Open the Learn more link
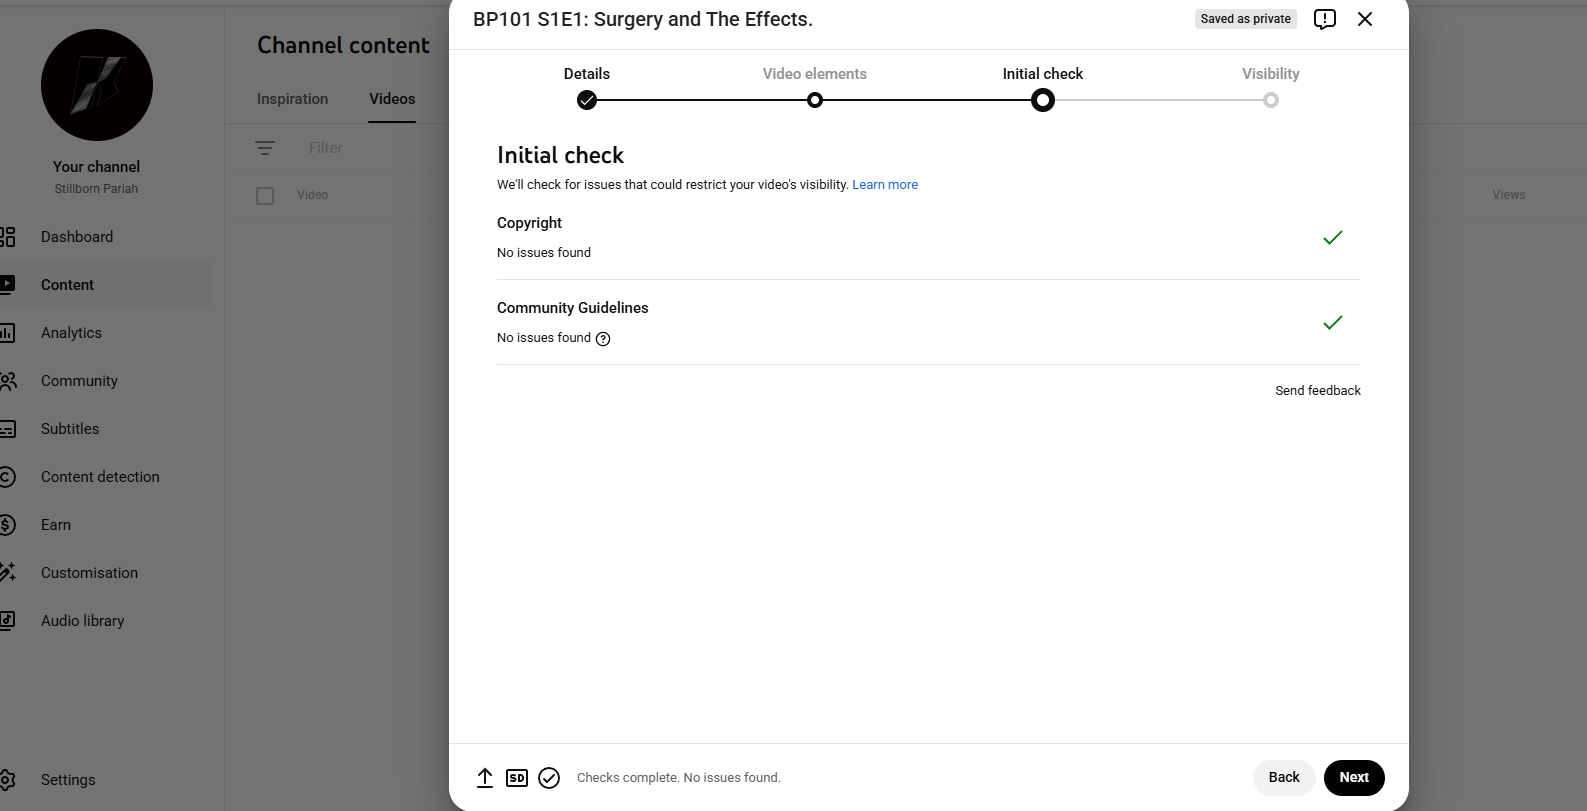The width and height of the screenshot is (1587, 811). pos(884,184)
